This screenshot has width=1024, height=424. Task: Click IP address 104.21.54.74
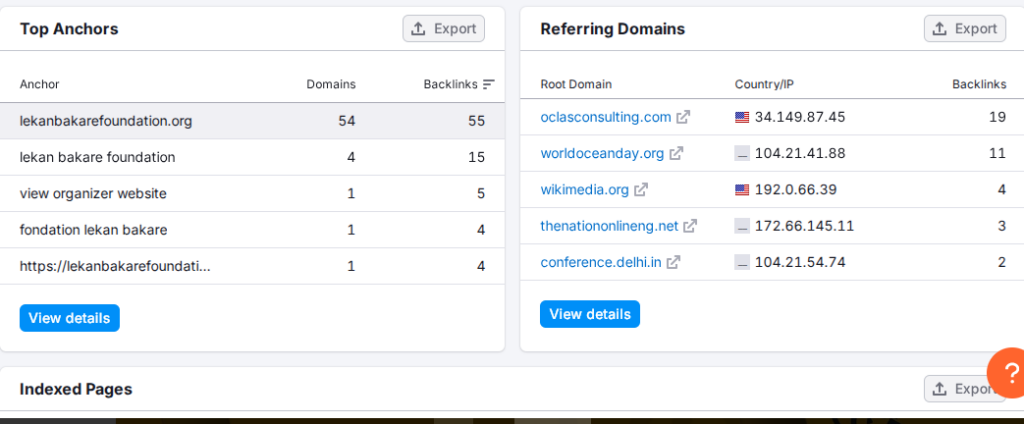pos(800,263)
